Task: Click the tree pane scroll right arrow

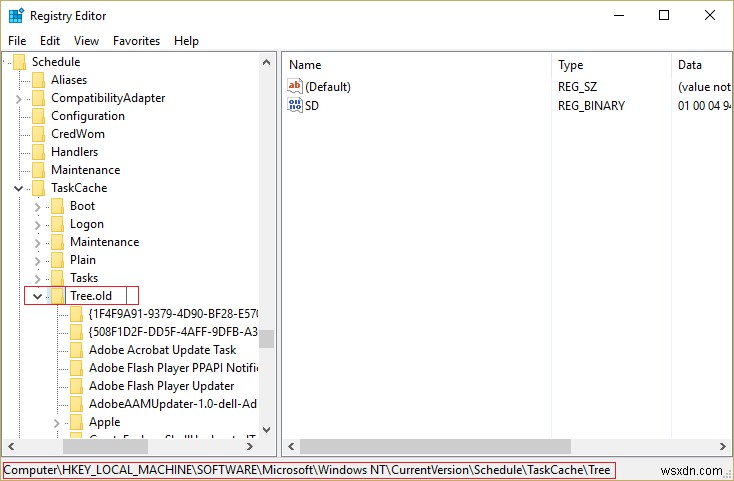Action: [x=250, y=446]
